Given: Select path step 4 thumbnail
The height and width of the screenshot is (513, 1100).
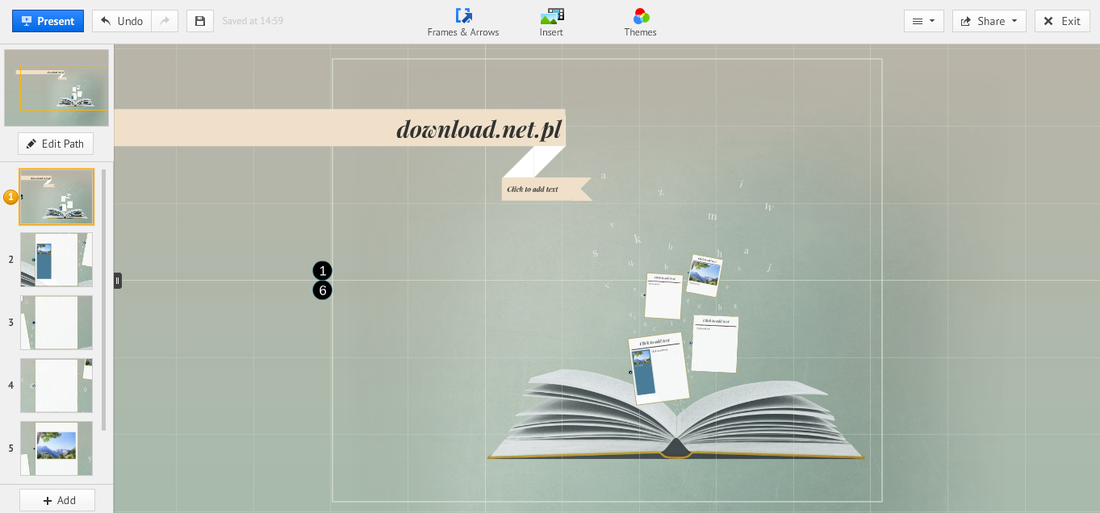Looking at the screenshot, I should point(56,385).
